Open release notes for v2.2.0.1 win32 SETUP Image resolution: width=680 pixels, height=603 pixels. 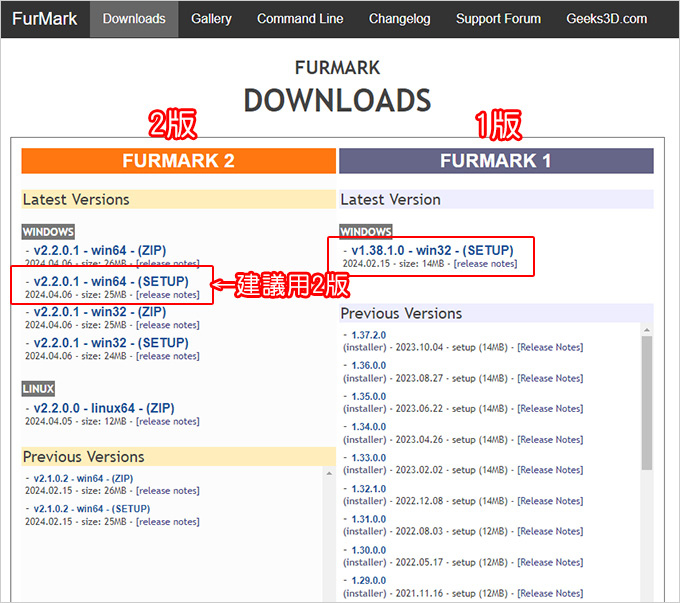tap(168, 356)
